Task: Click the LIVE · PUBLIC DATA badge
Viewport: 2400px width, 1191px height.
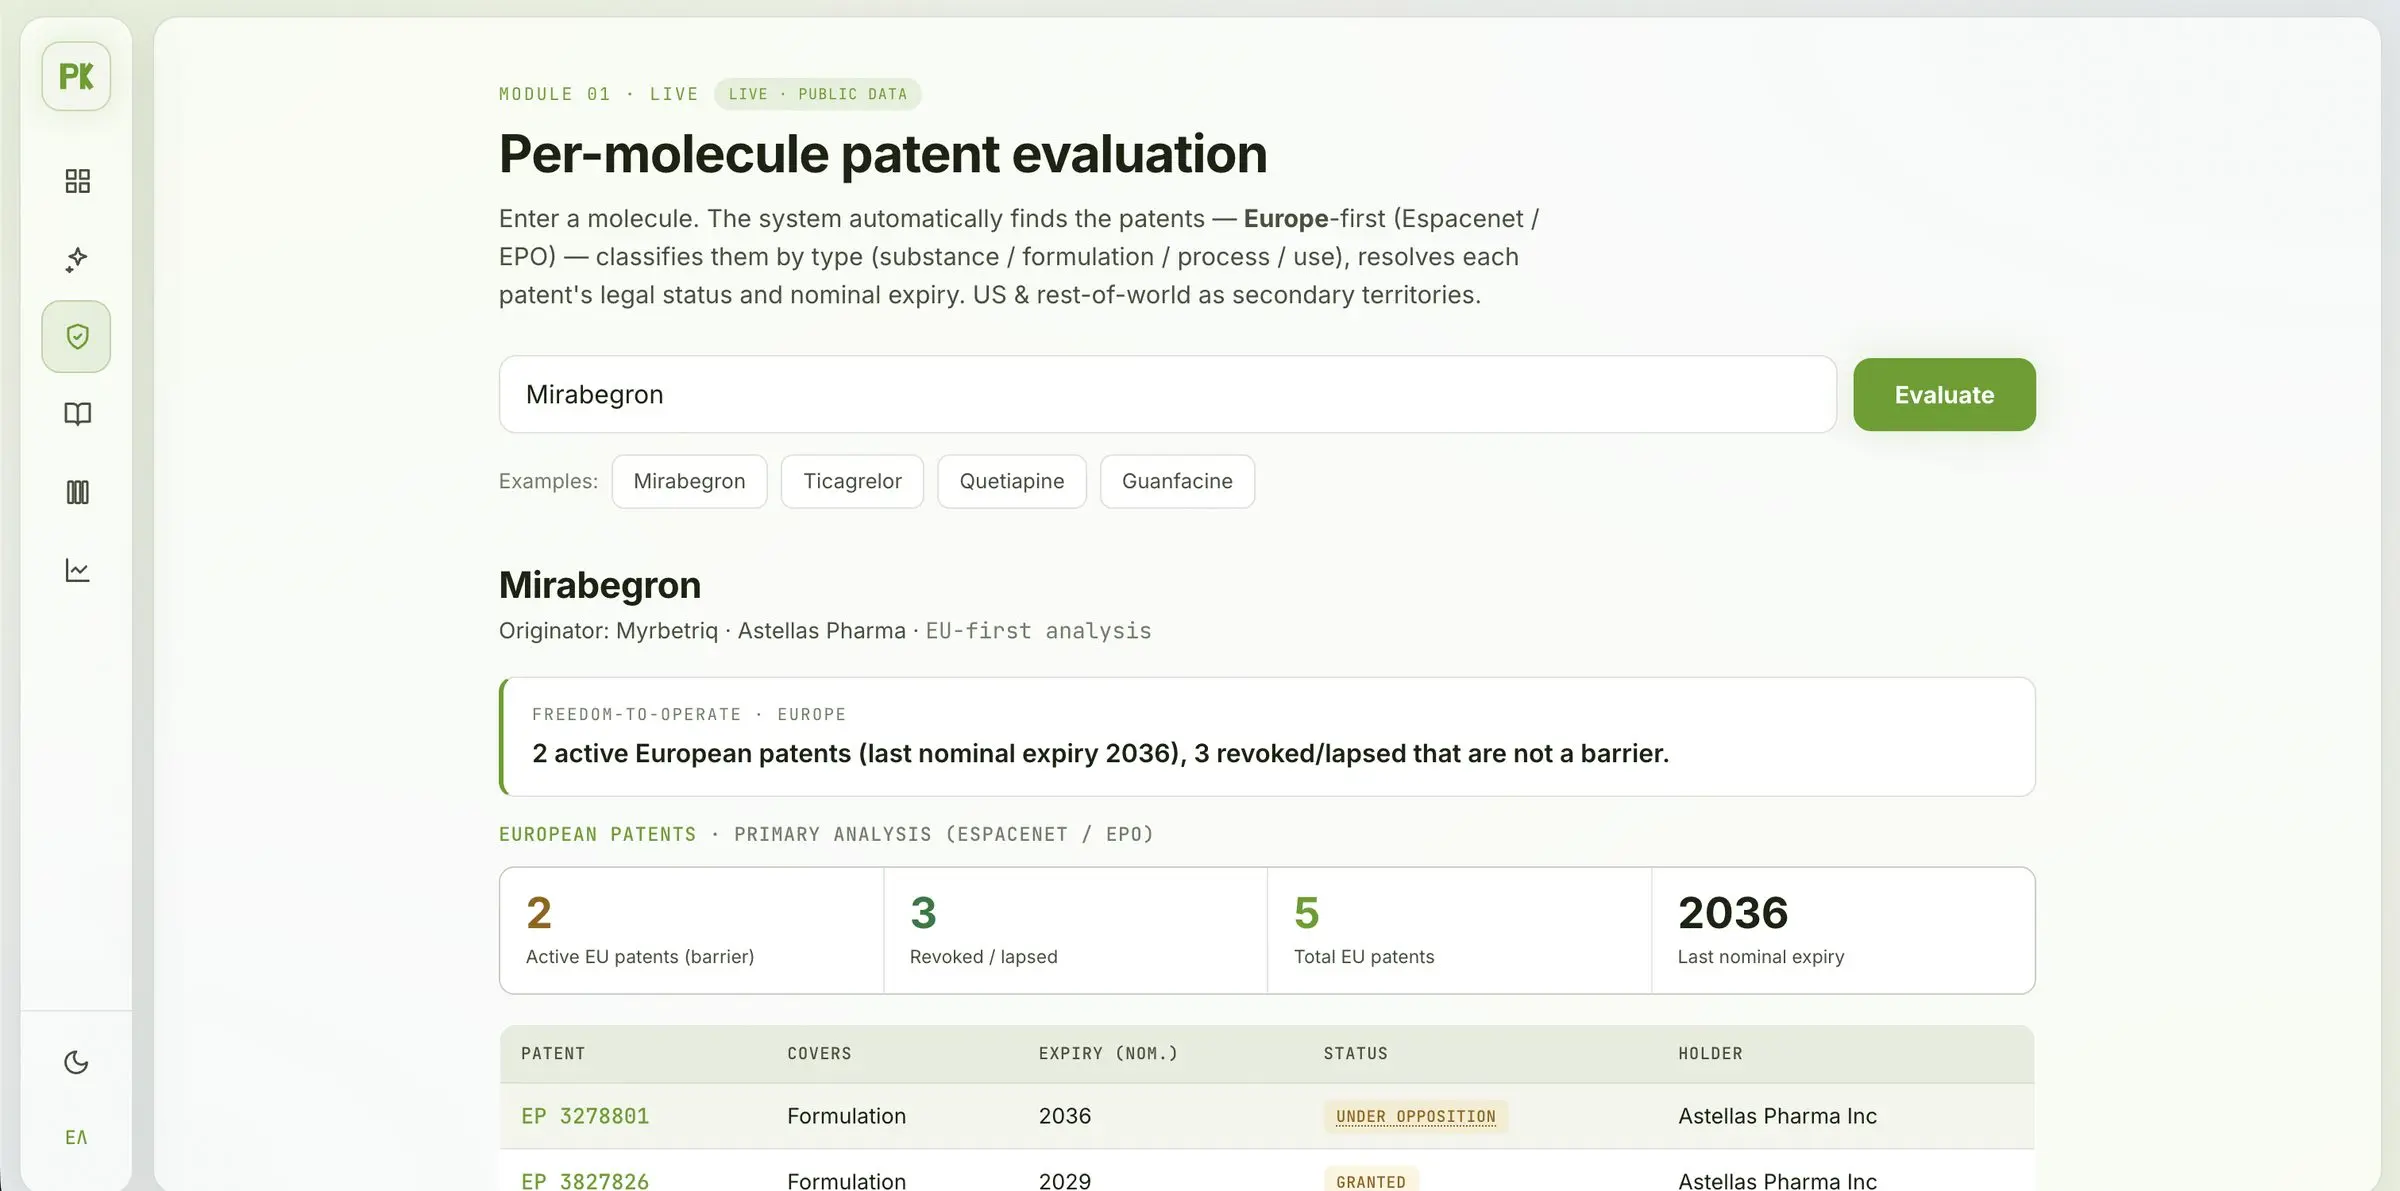Action: 817,94
